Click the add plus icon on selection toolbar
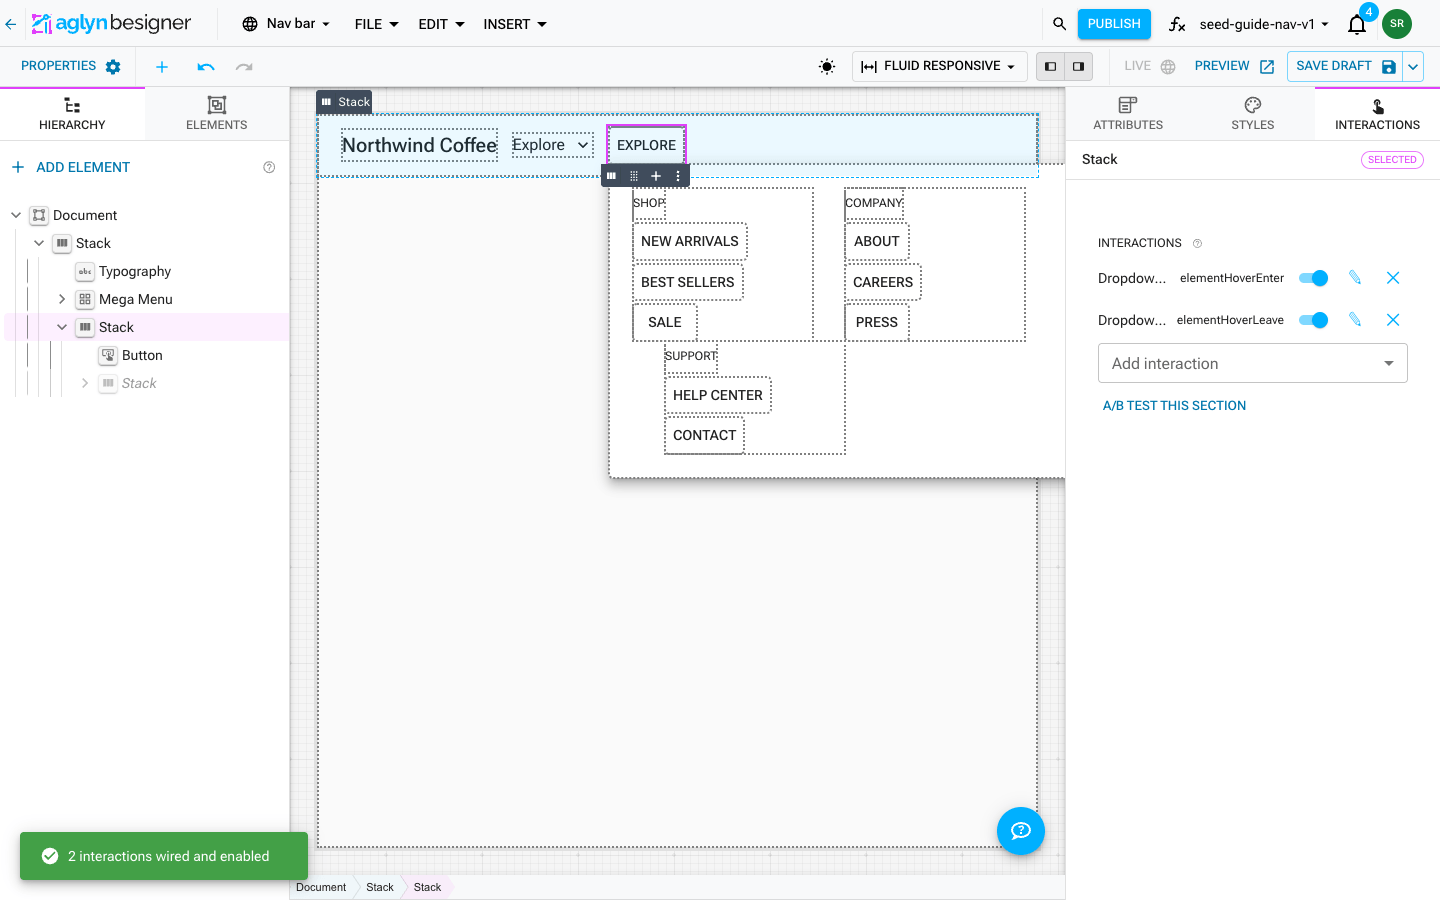This screenshot has height=900, width=1440. click(656, 176)
